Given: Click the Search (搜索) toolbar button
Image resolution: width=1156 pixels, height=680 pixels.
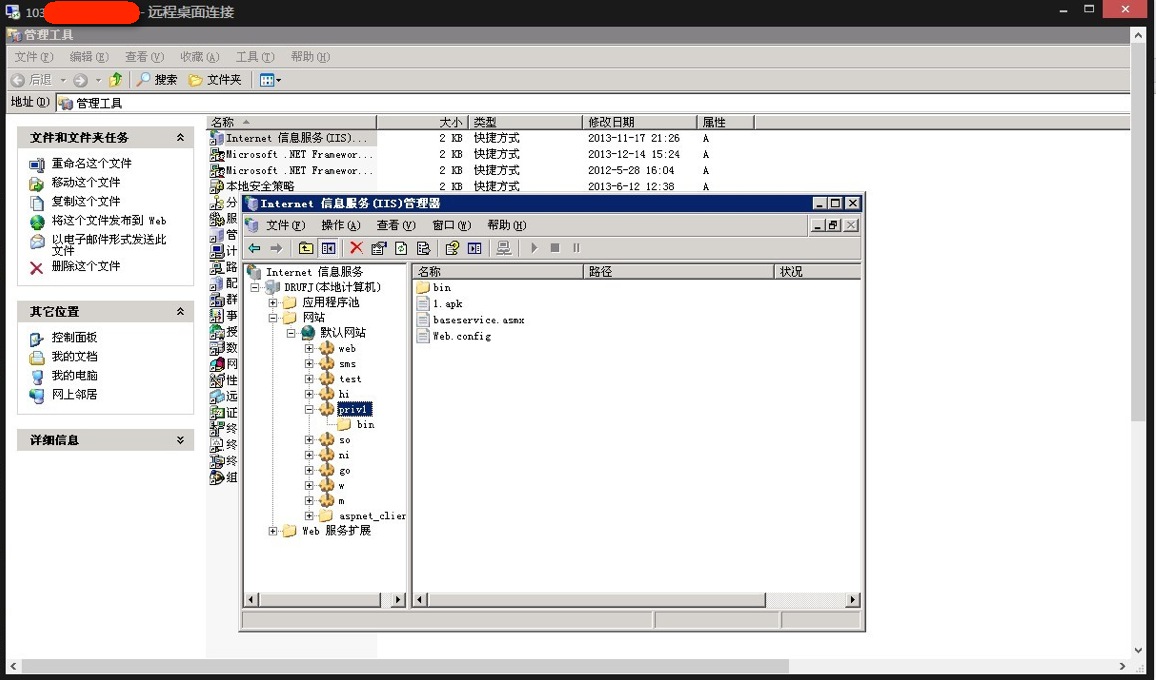Looking at the screenshot, I should tap(157, 80).
